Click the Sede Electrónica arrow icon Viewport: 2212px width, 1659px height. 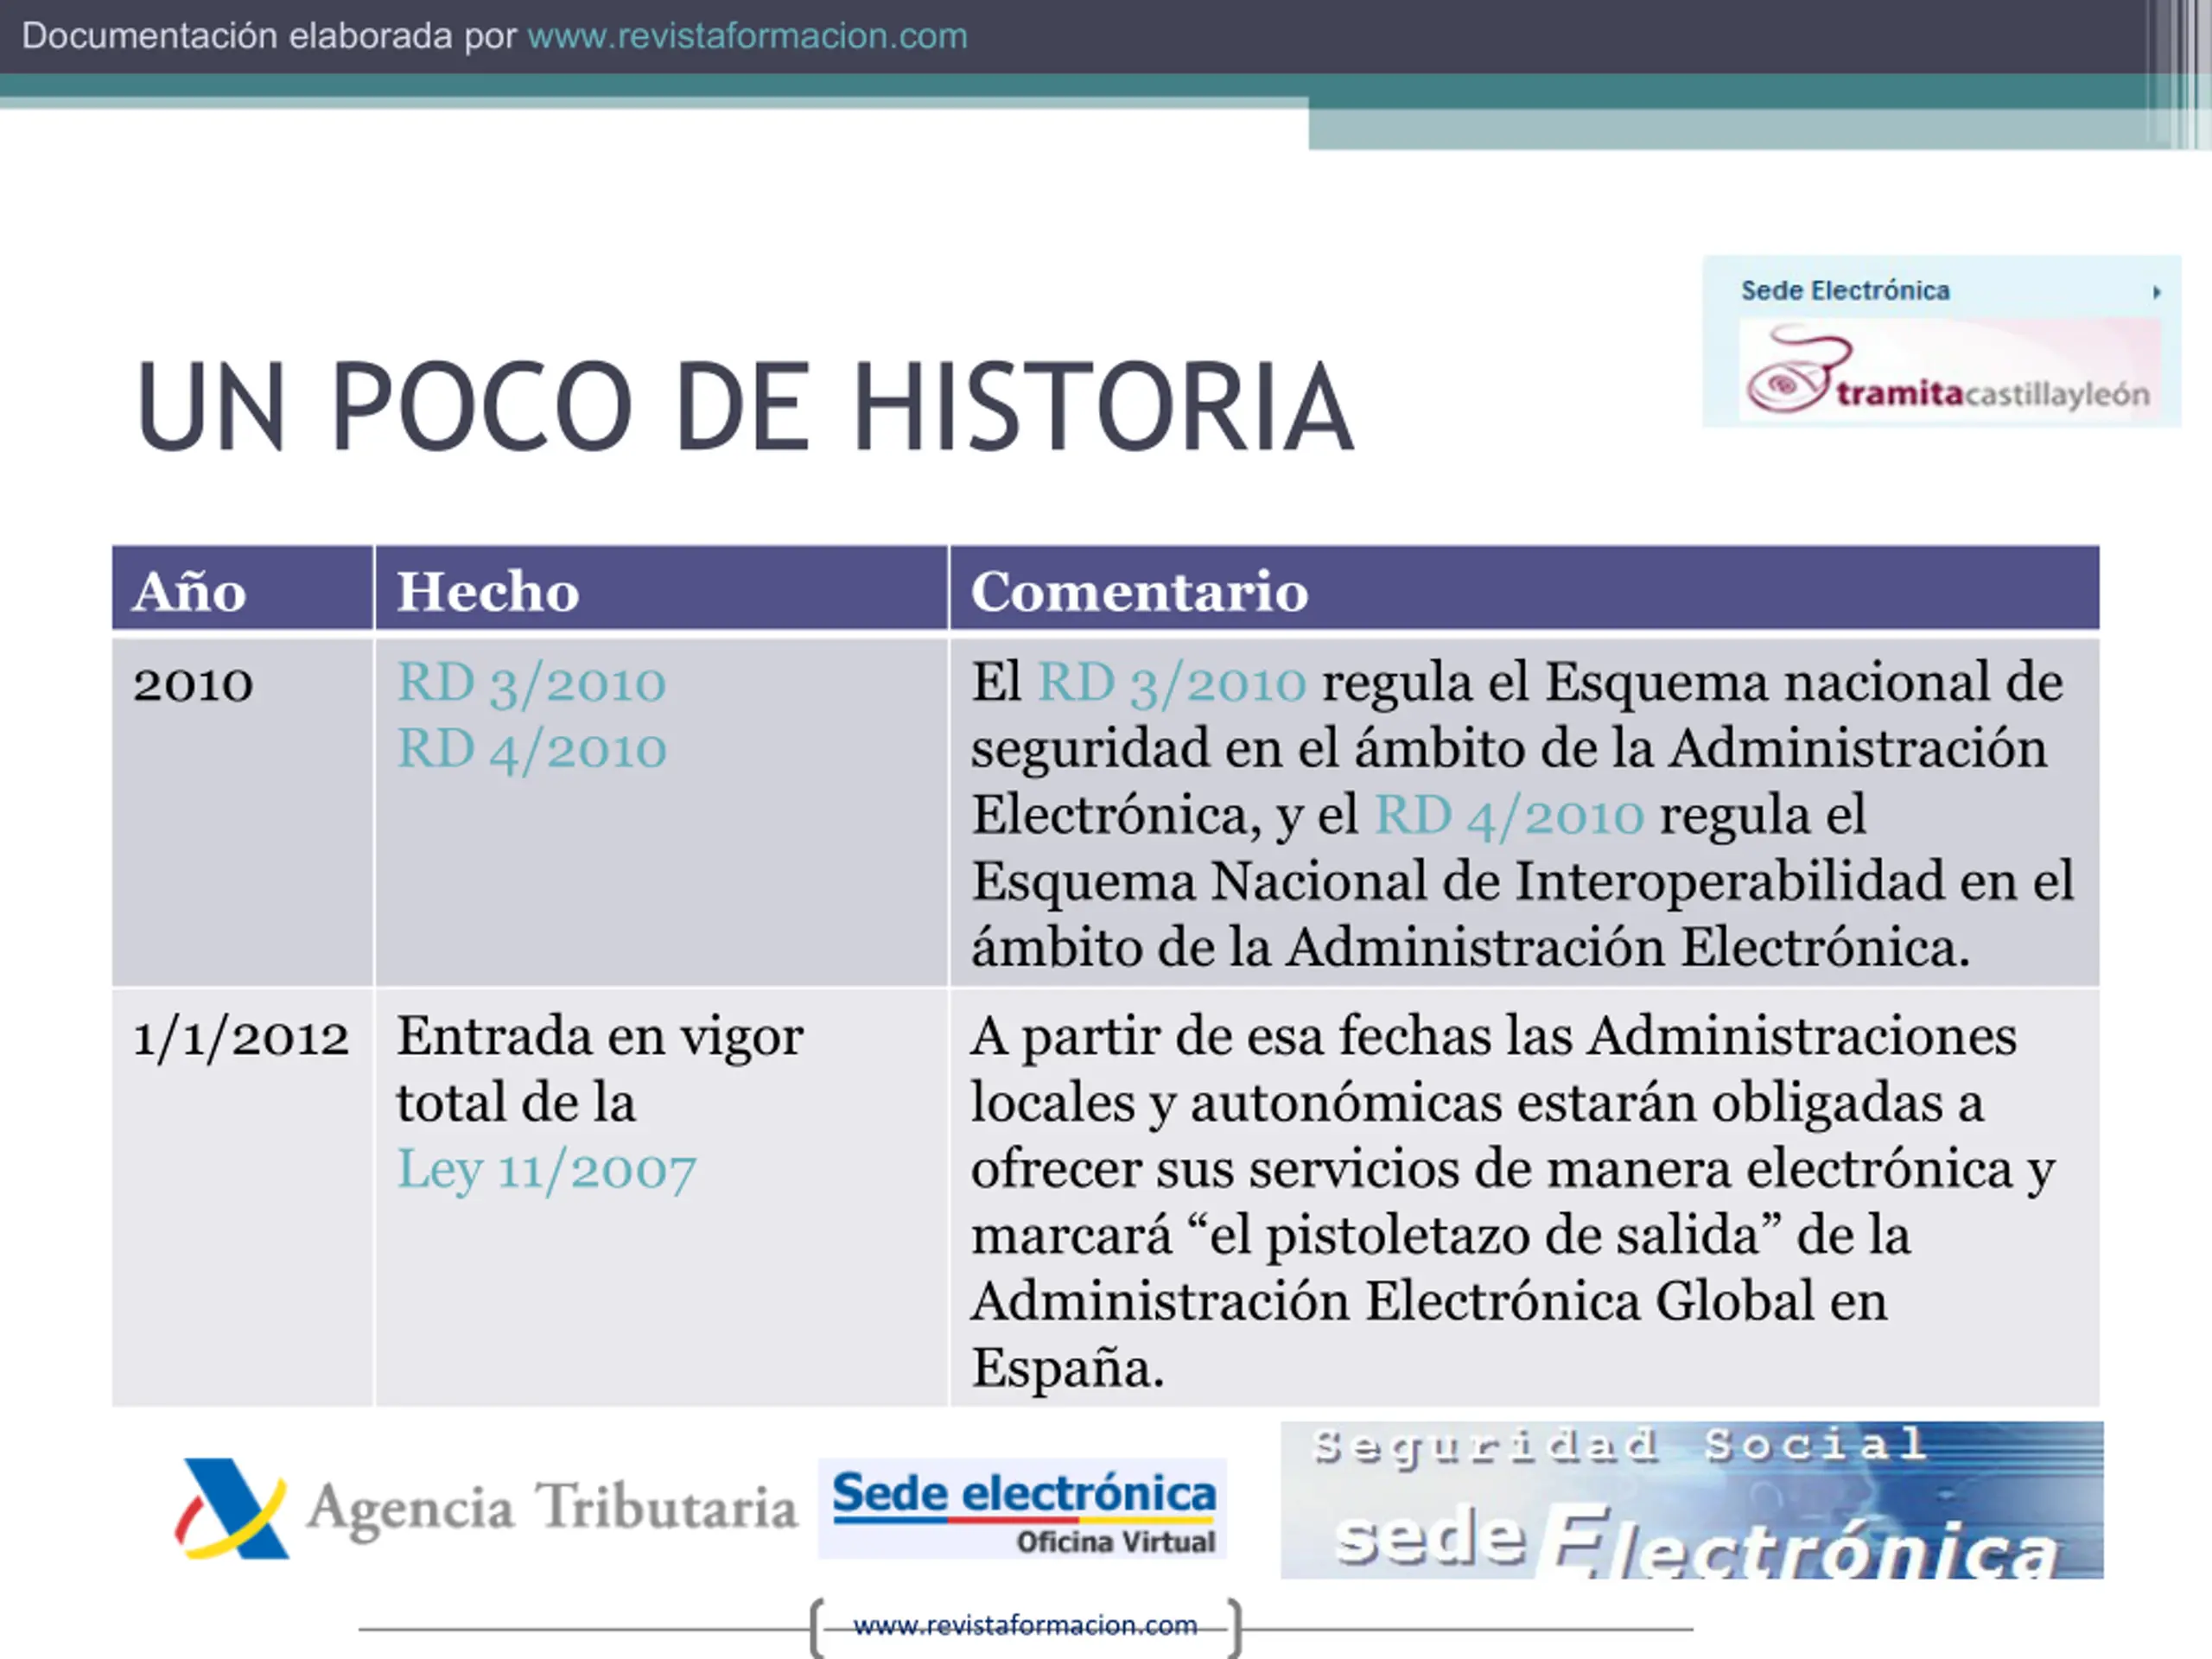tap(2157, 292)
